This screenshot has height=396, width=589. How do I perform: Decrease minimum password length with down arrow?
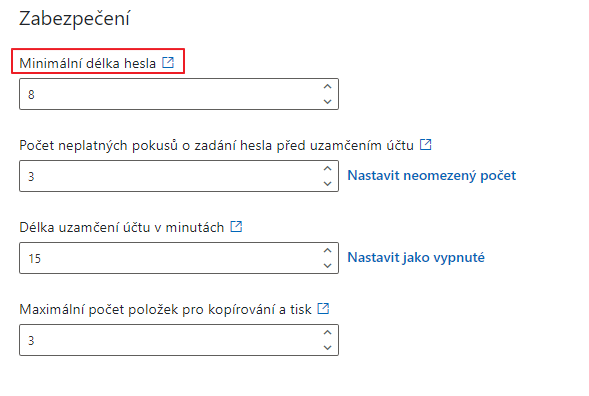coord(328,101)
